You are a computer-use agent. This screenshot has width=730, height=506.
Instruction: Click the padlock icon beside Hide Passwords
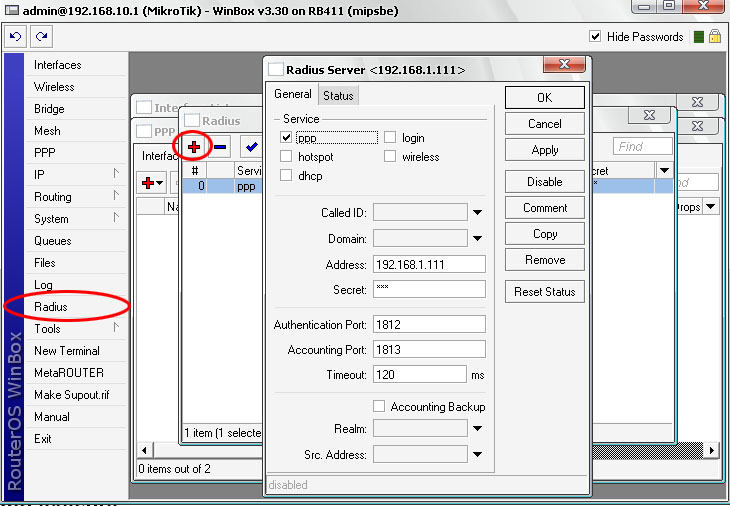pos(715,37)
